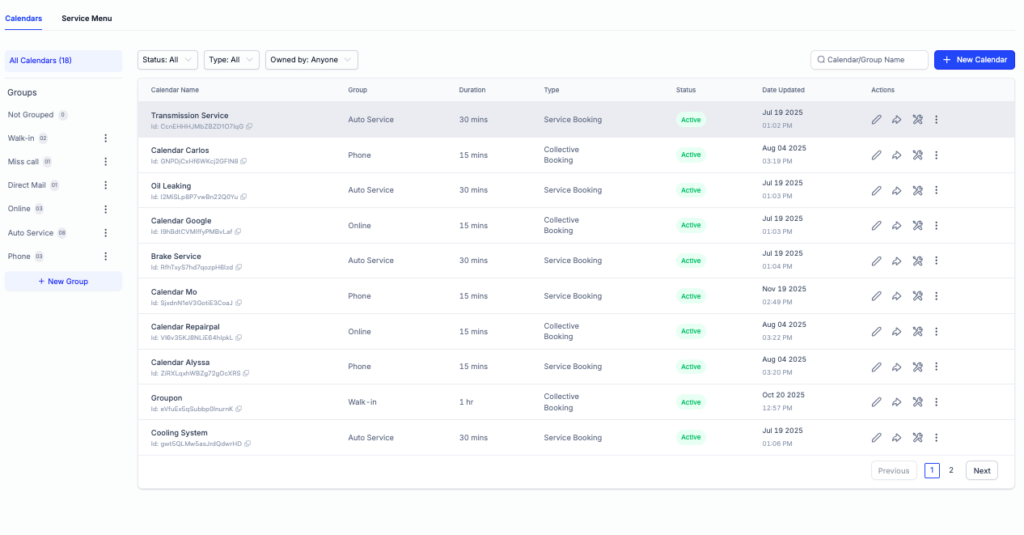Click the edit pencil for Transmission Service
This screenshot has width=1024, height=535.
[876, 120]
